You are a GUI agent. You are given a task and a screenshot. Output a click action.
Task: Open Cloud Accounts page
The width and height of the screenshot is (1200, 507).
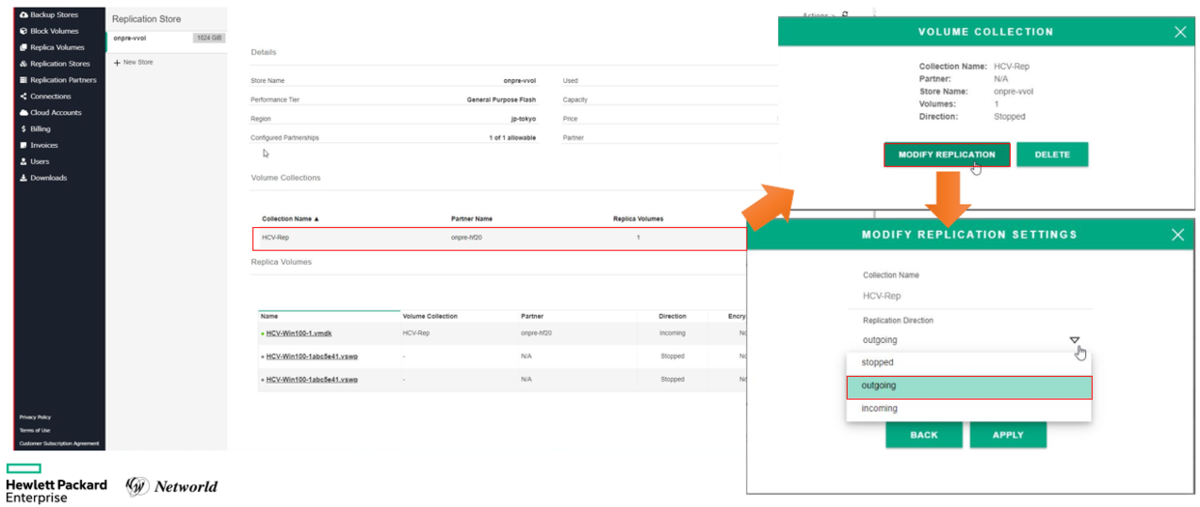pyautogui.click(x=56, y=113)
